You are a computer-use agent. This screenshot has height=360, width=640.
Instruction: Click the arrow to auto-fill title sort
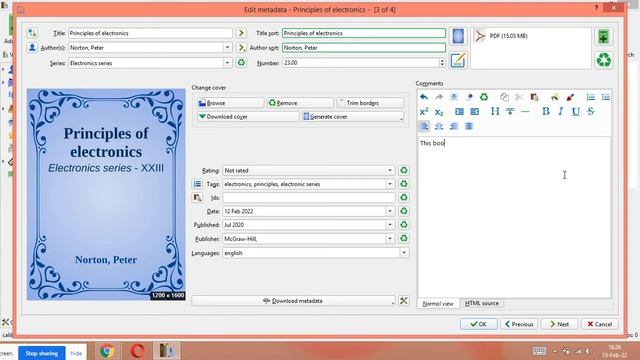pyautogui.click(x=241, y=33)
